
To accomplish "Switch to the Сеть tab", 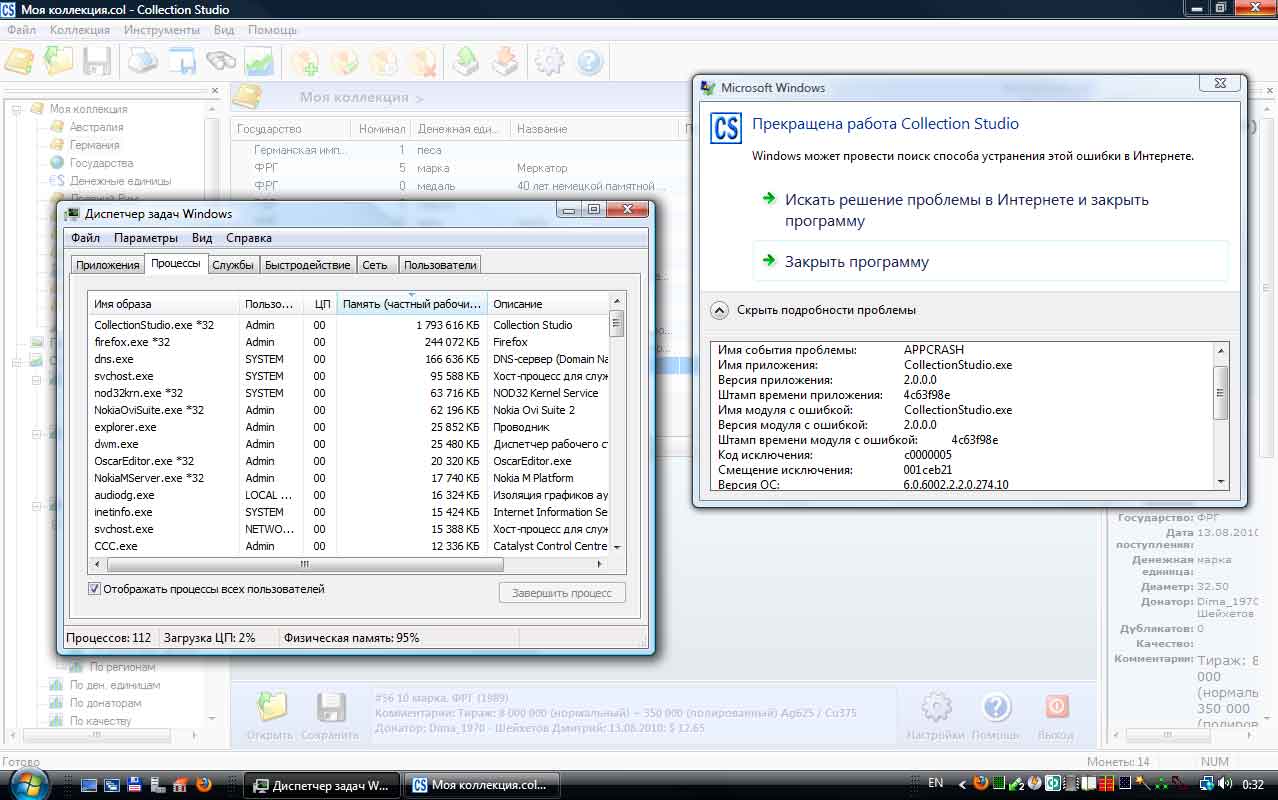I will coord(376,265).
